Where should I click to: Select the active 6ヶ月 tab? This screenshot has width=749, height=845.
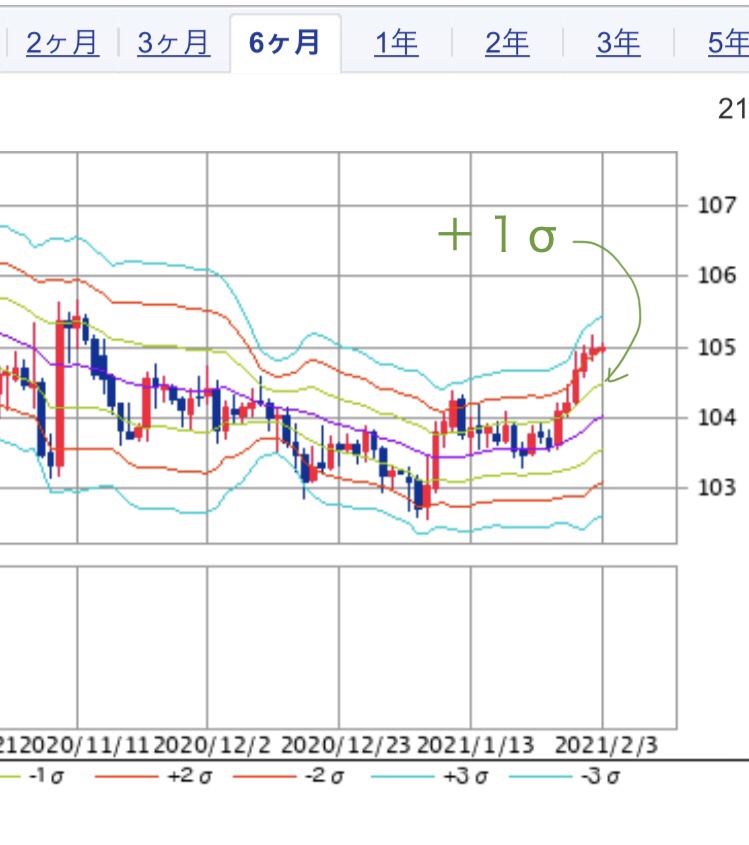pyautogui.click(x=285, y=43)
